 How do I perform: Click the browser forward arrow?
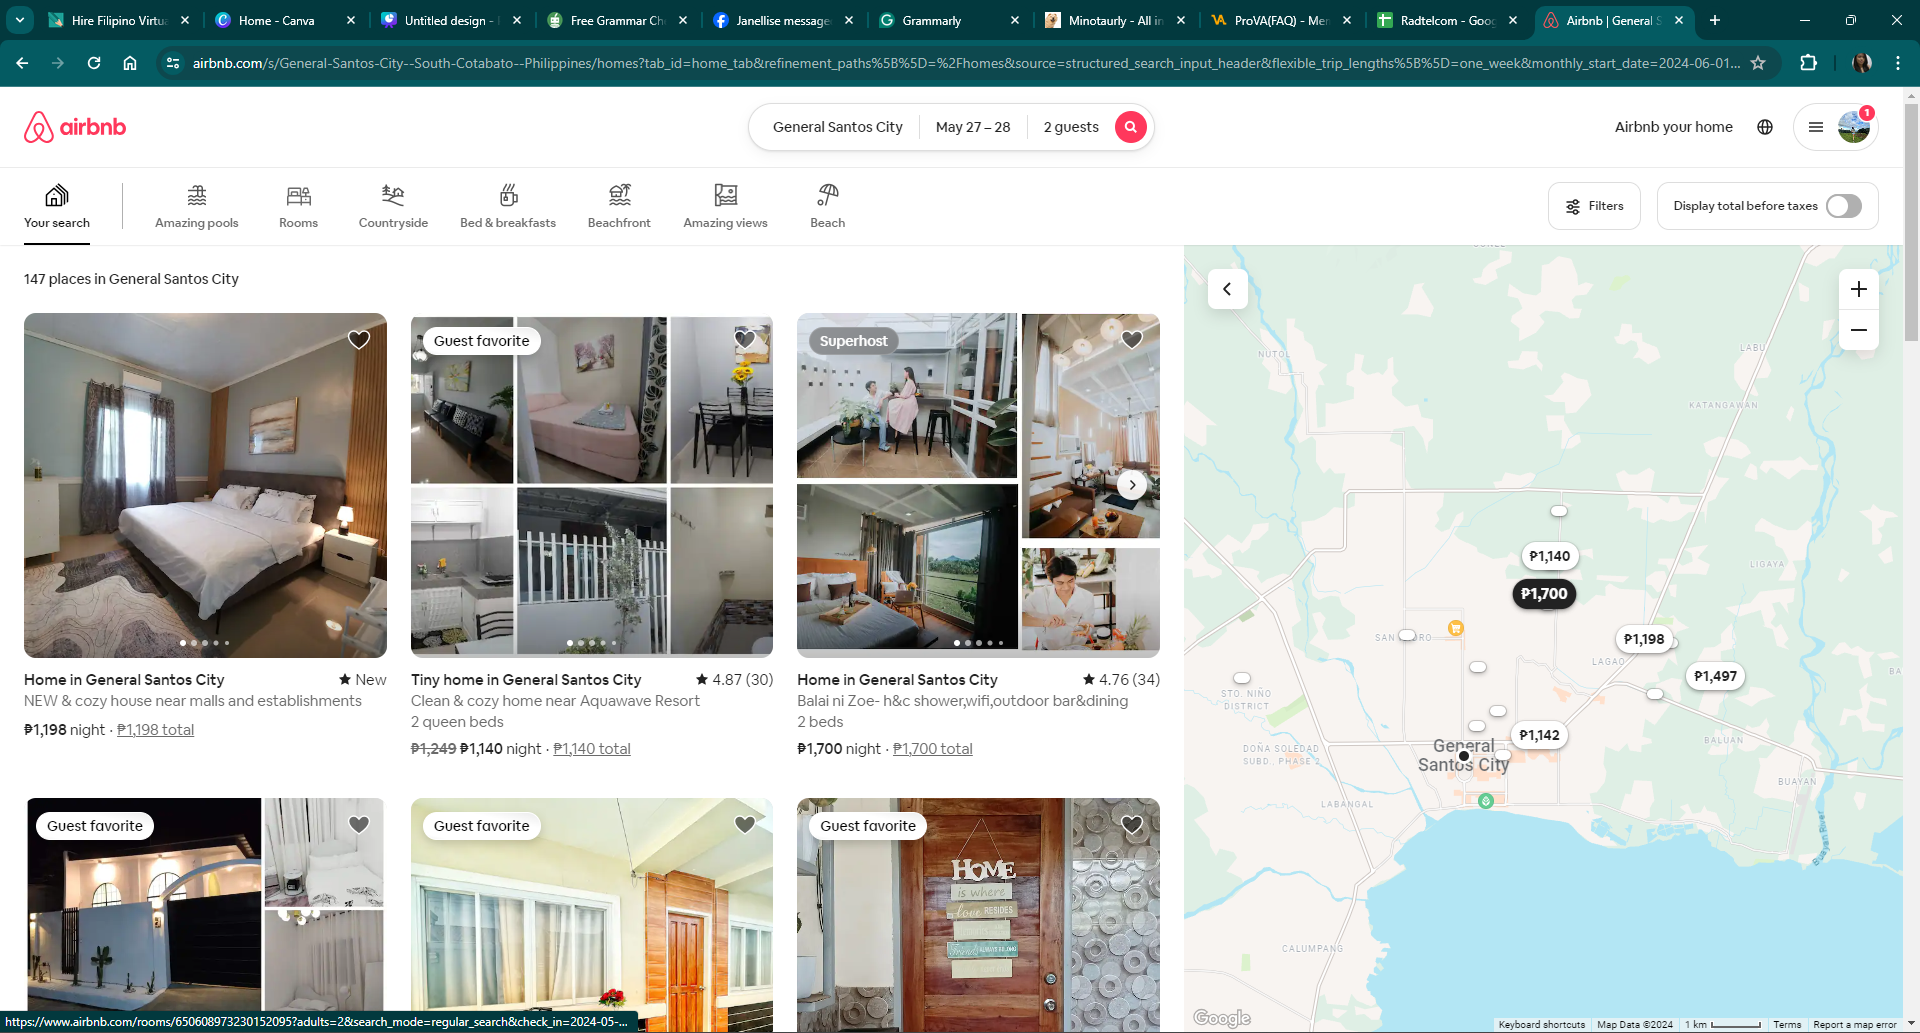pyautogui.click(x=58, y=63)
